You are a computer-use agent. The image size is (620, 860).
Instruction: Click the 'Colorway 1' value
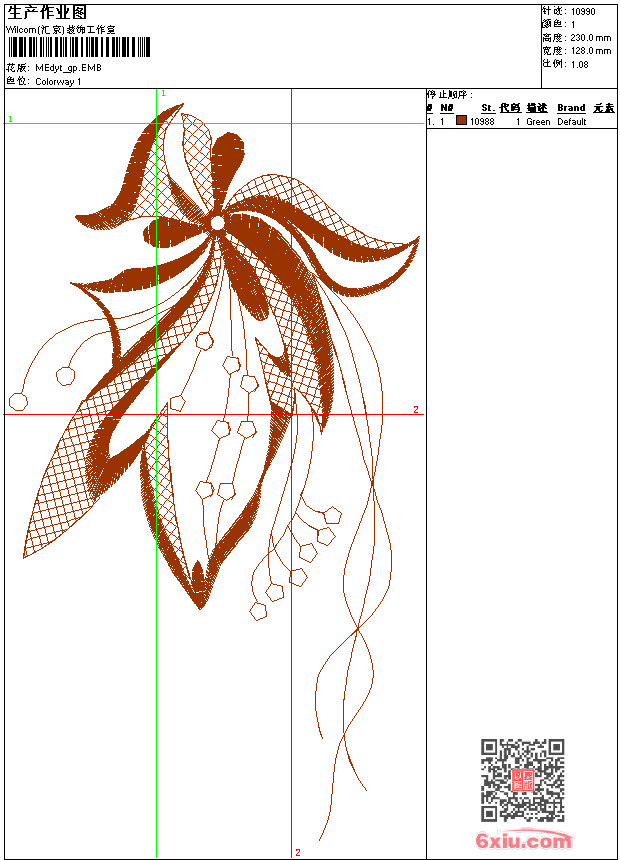tap(58, 82)
